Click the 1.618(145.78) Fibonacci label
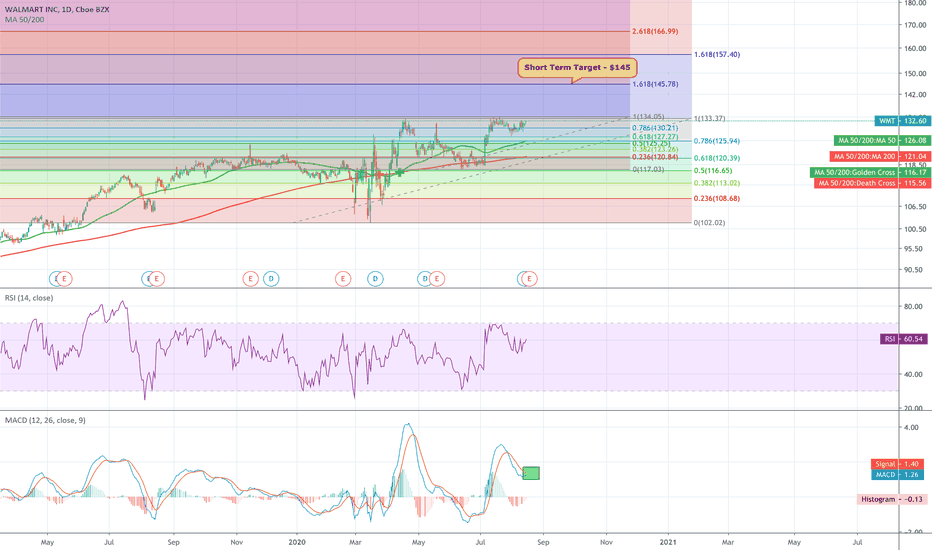This screenshot has height=550, width=932. click(x=655, y=84)
